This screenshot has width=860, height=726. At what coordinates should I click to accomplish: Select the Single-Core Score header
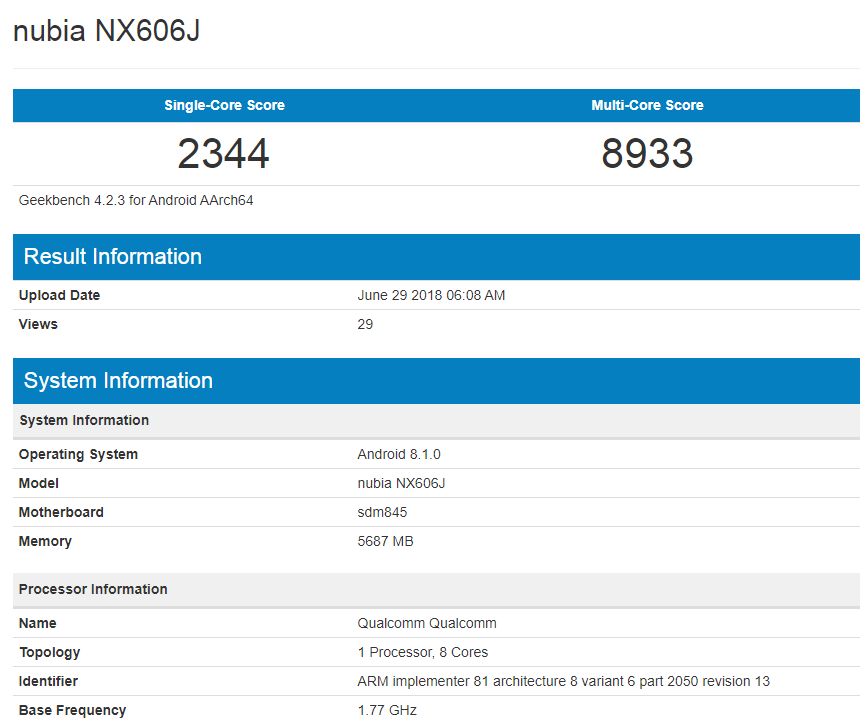[224, 105]
